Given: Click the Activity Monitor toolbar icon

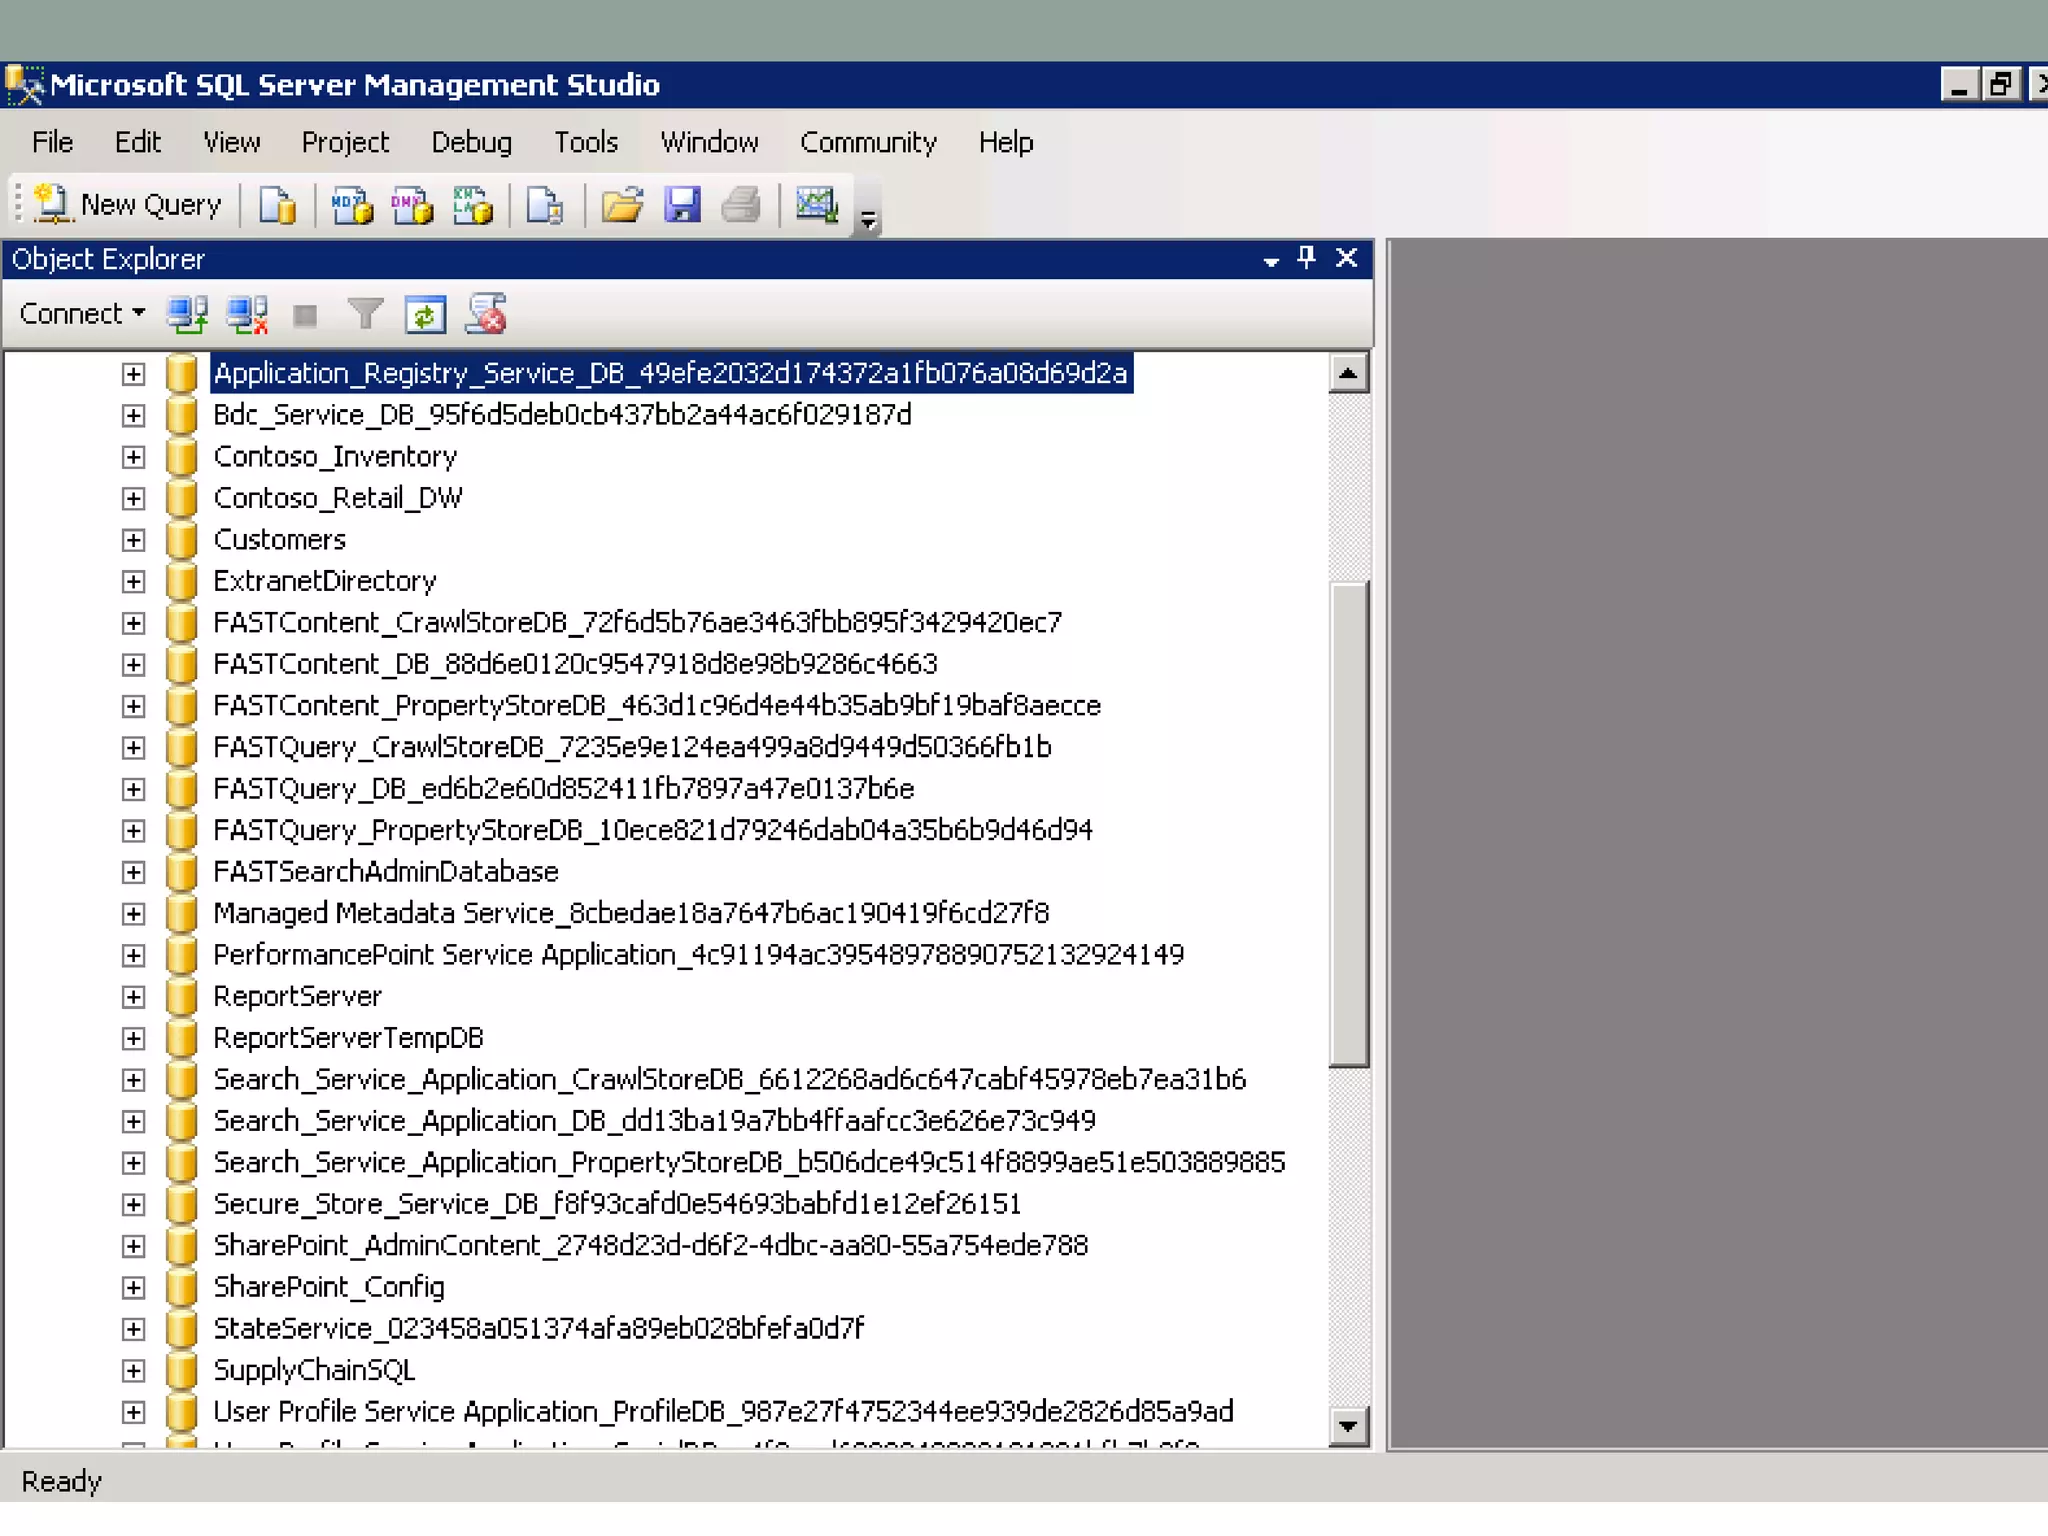Looking at the screenshot, I should point(817,205).
